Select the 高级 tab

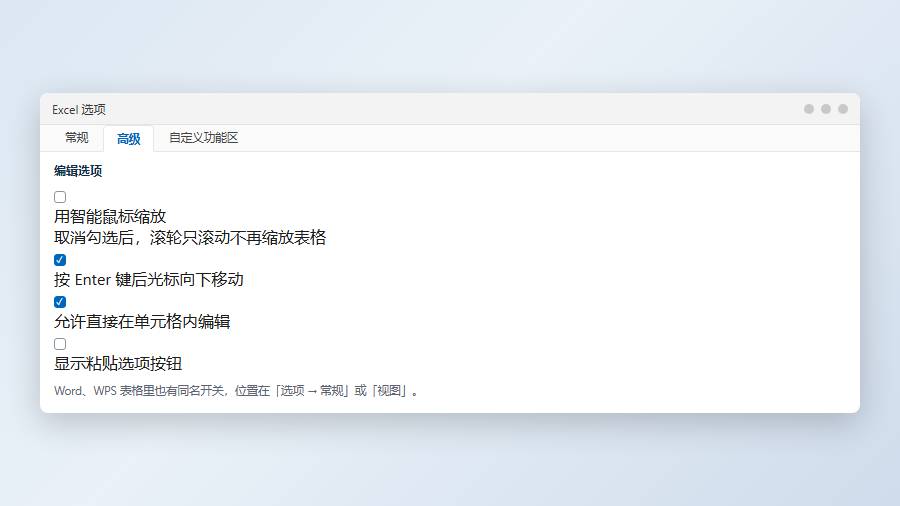pos(129,138)
